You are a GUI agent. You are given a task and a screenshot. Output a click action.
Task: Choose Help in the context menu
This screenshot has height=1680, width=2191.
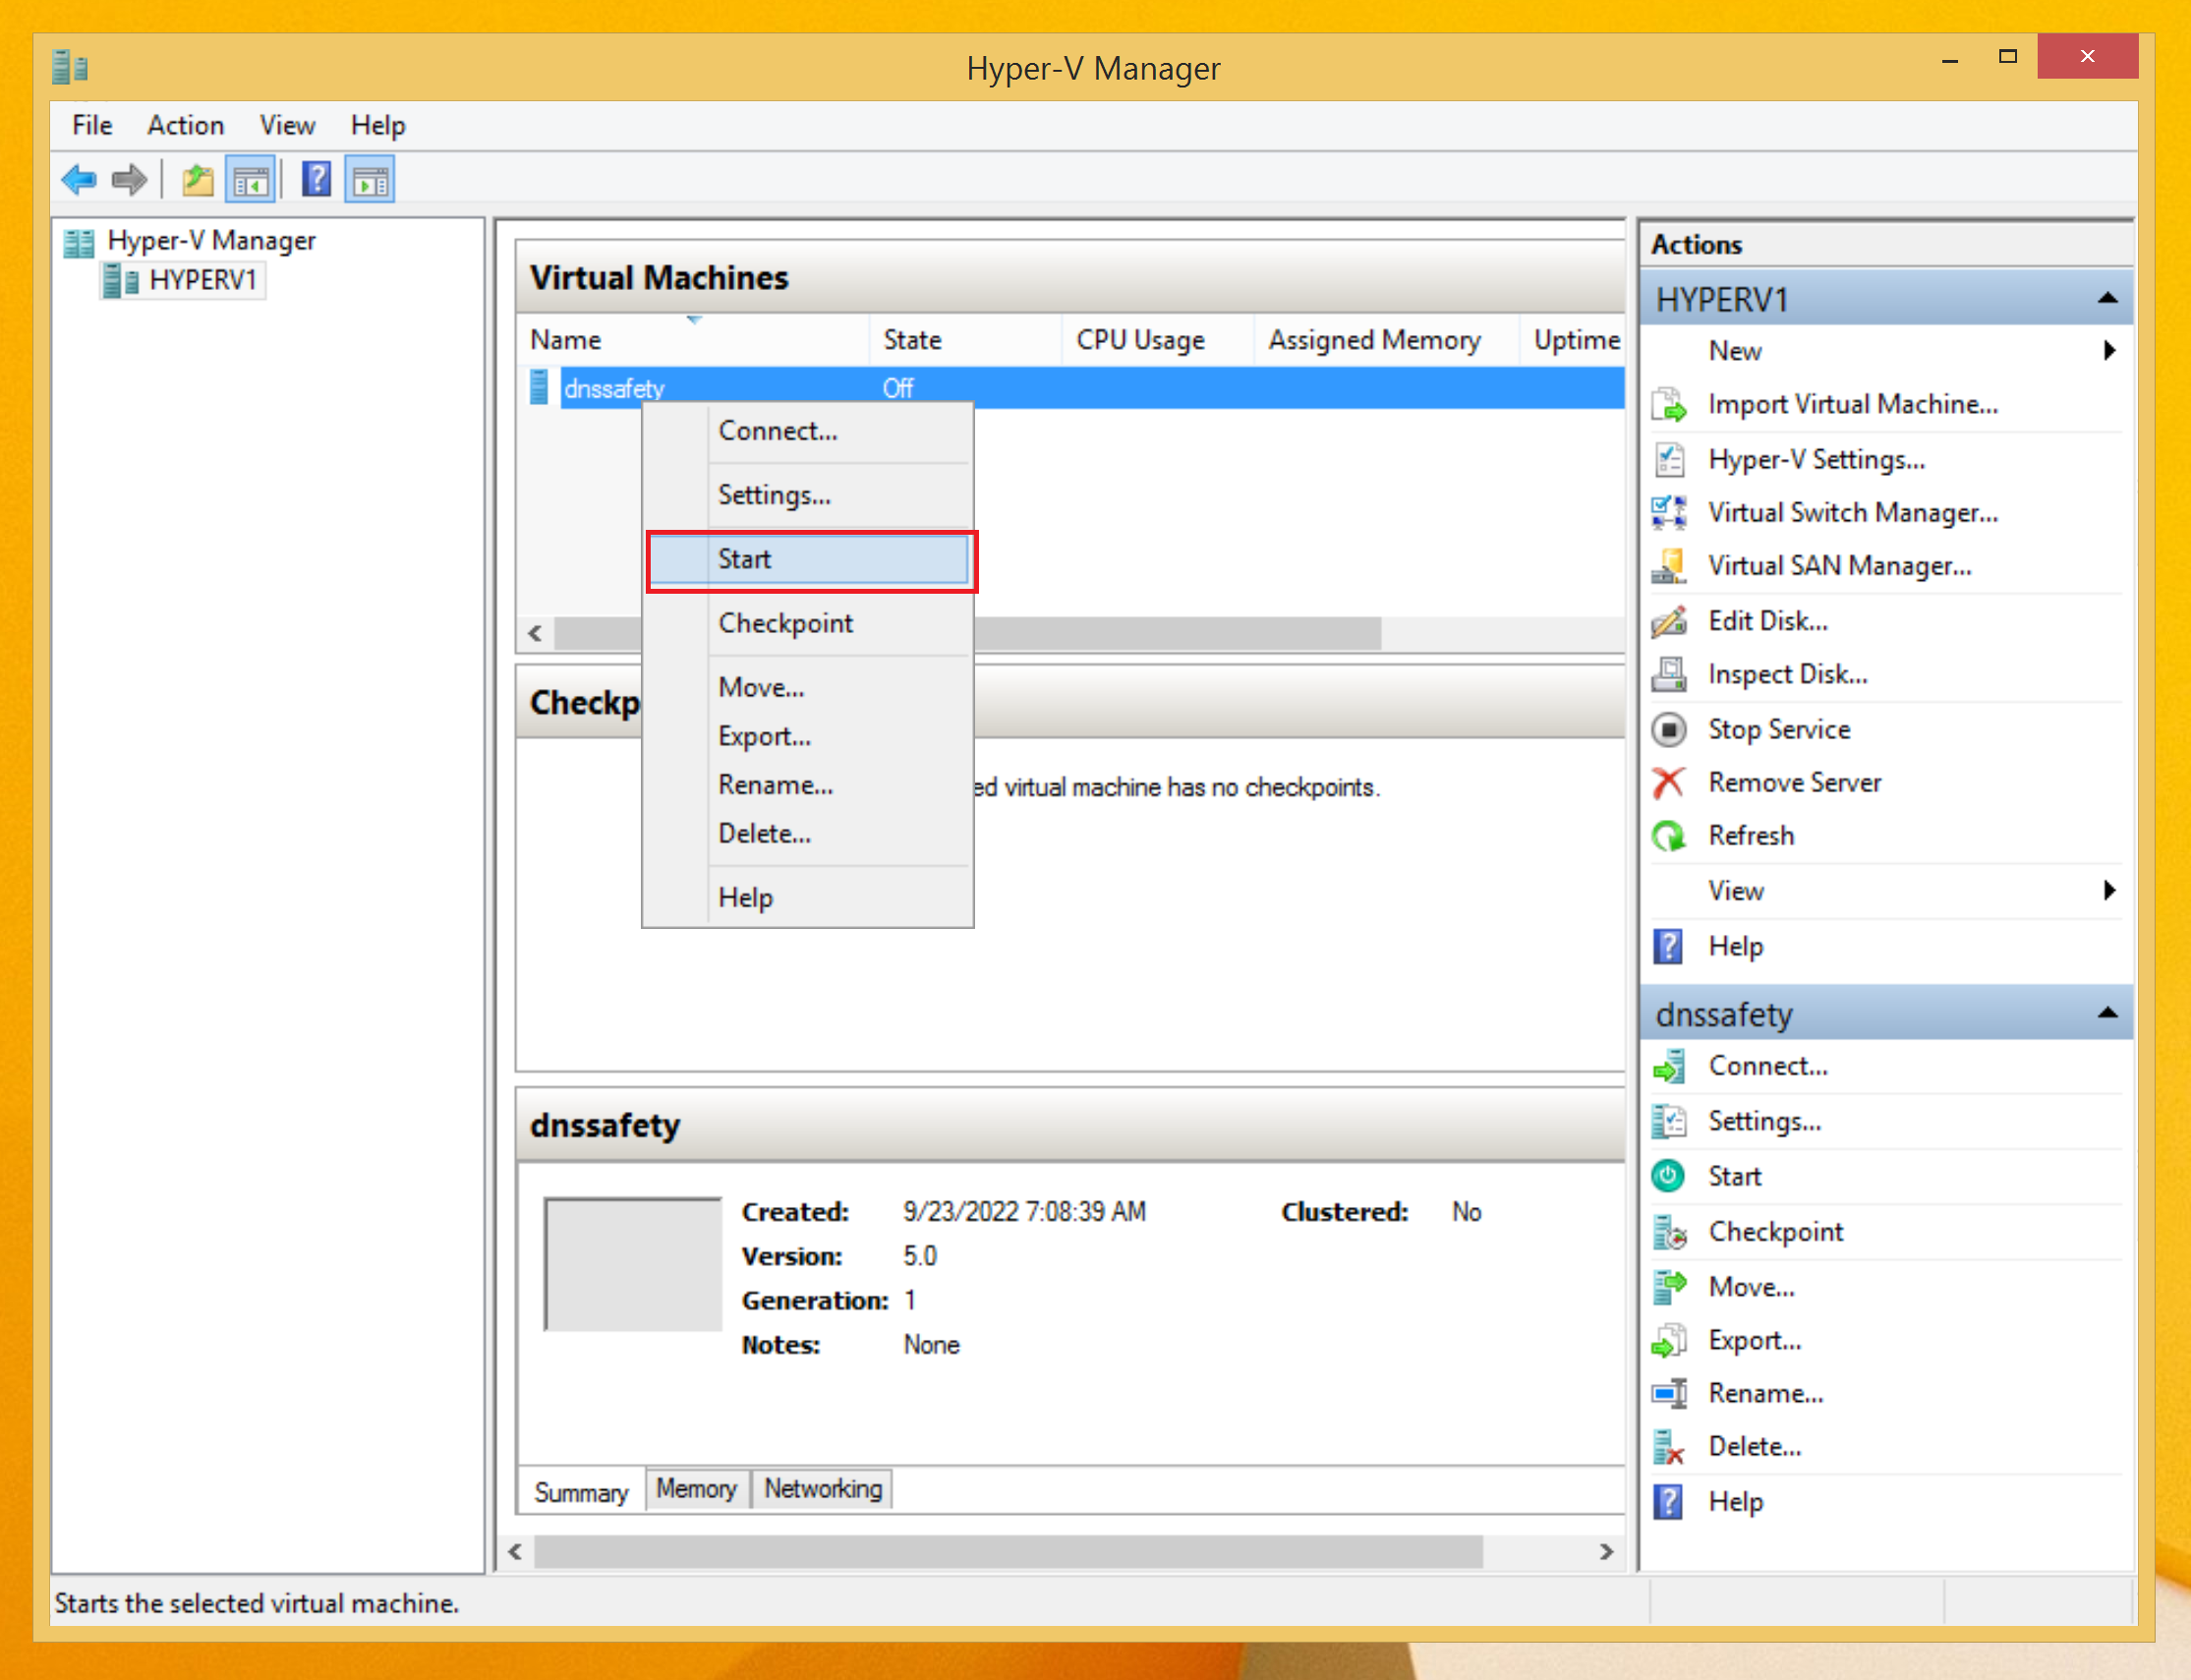click(808, 897)
